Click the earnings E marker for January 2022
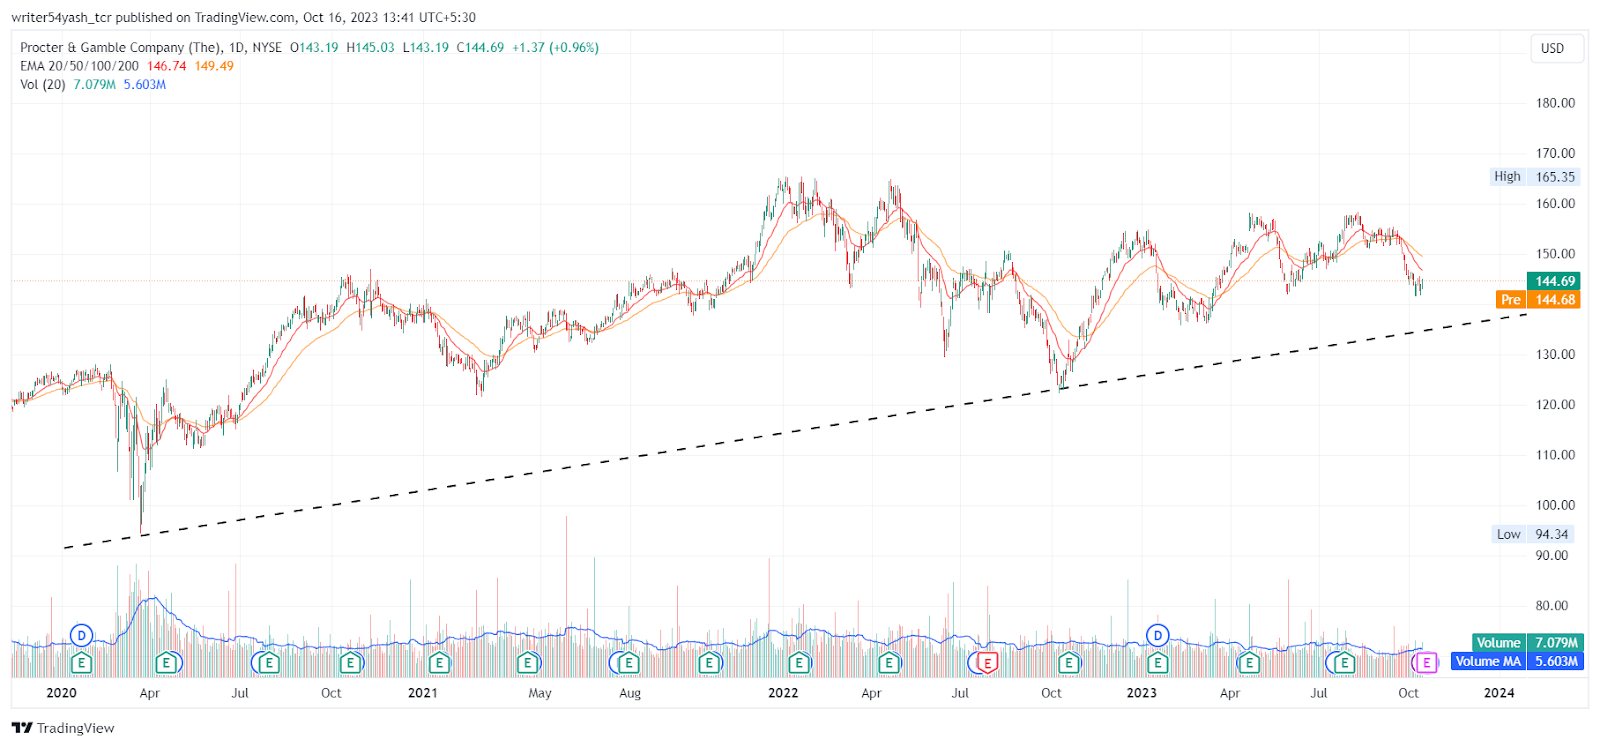This screenshot has width=1600, height=747. pyautogui.click(x=799, y=662)
